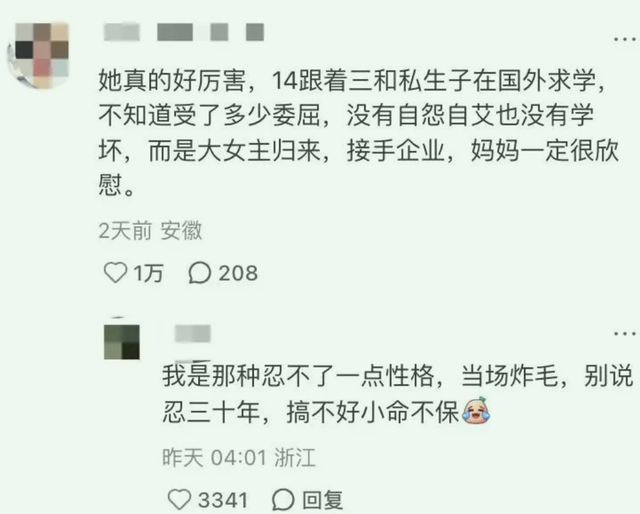Click the 昨天 04:01 浙江 timestamp

[239, 457]
